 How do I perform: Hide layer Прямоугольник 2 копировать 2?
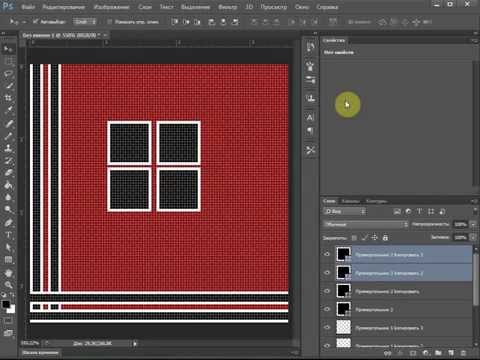click(x=327, y=273)
